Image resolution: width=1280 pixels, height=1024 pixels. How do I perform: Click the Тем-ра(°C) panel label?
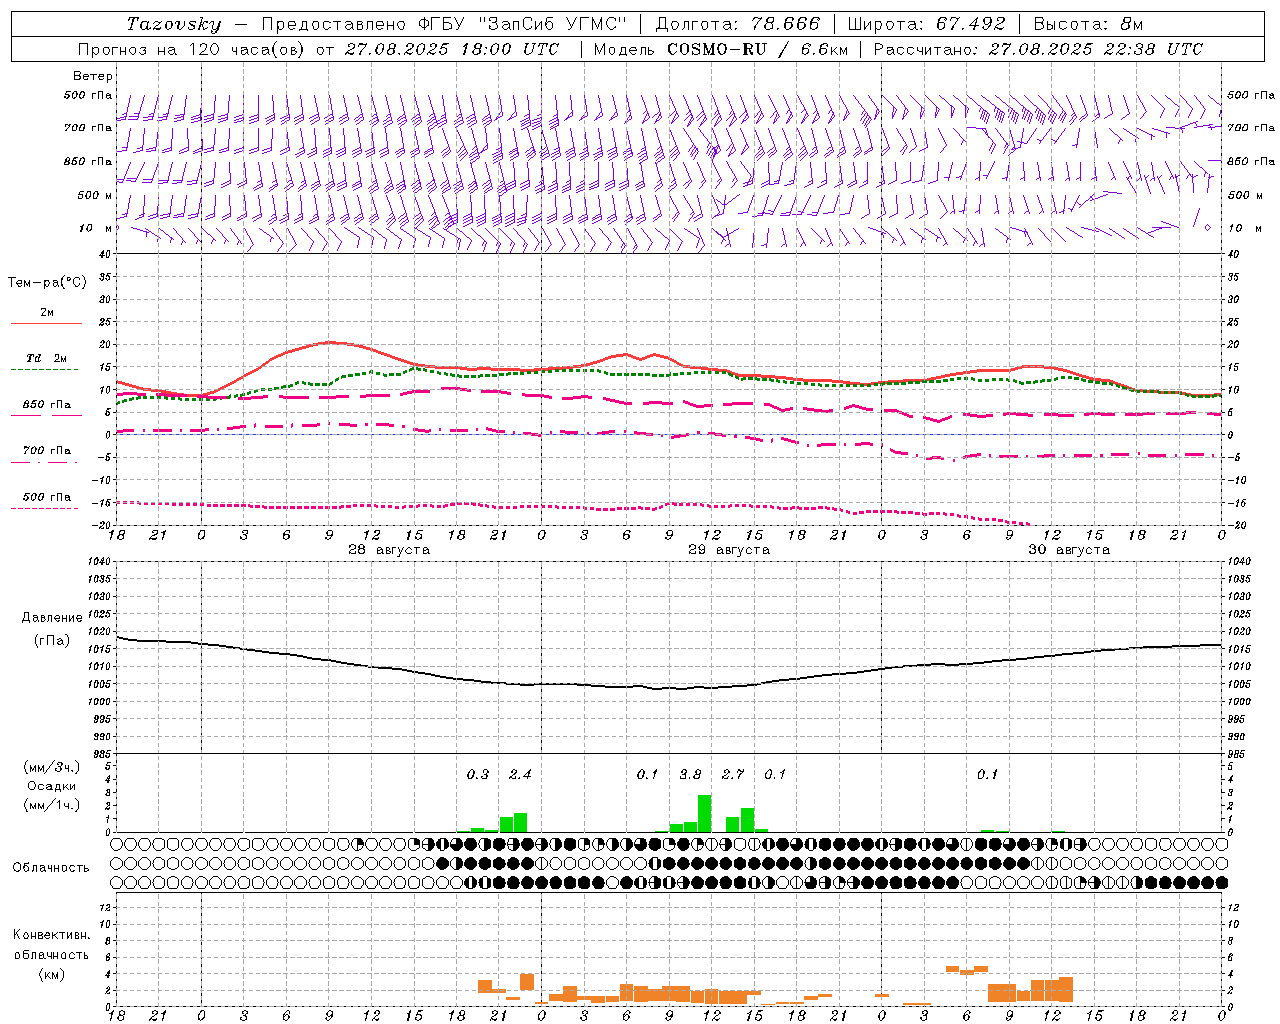tap(47, 283)
